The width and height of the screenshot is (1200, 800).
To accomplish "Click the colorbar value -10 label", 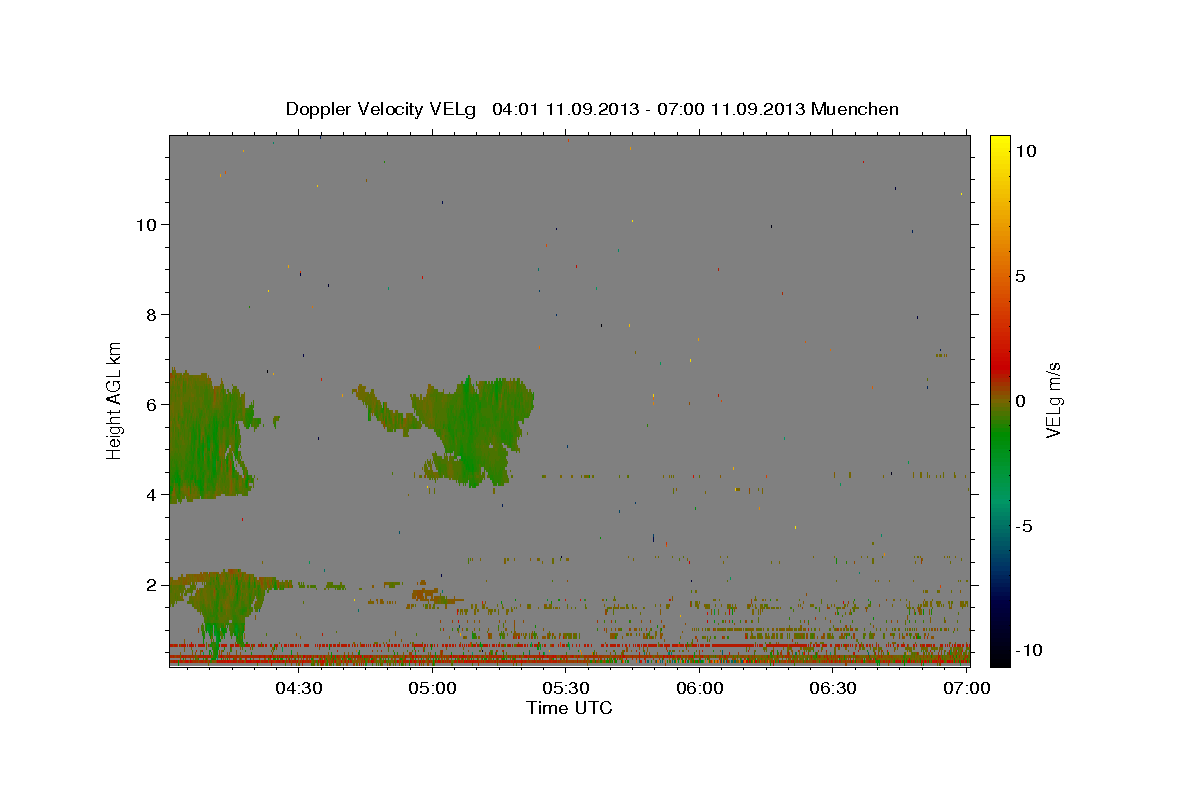I will tap(1027, 650).
